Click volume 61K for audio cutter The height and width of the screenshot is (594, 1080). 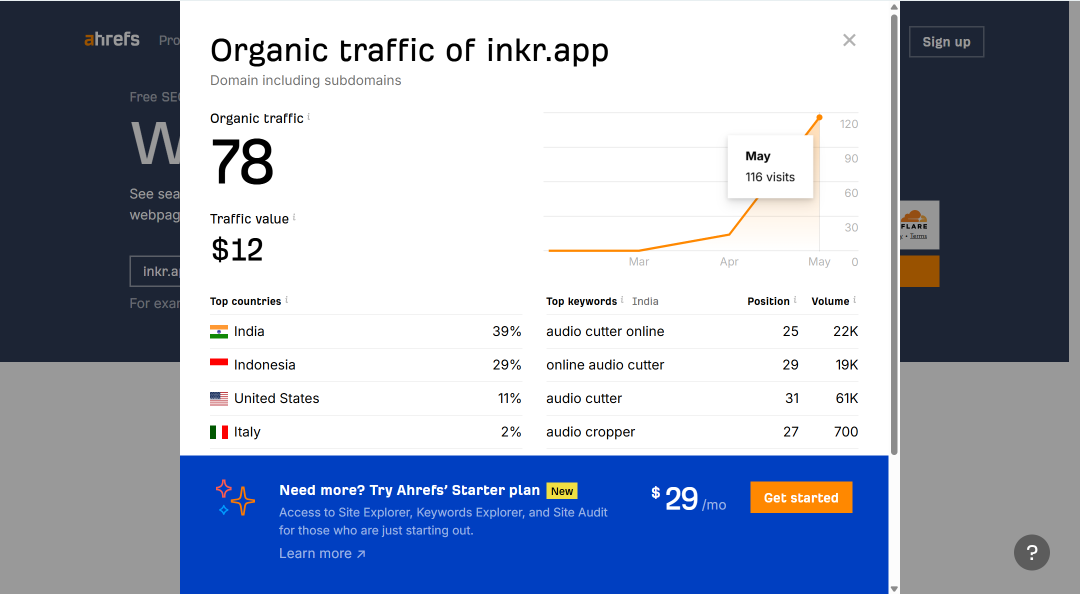tap(847, 398)
